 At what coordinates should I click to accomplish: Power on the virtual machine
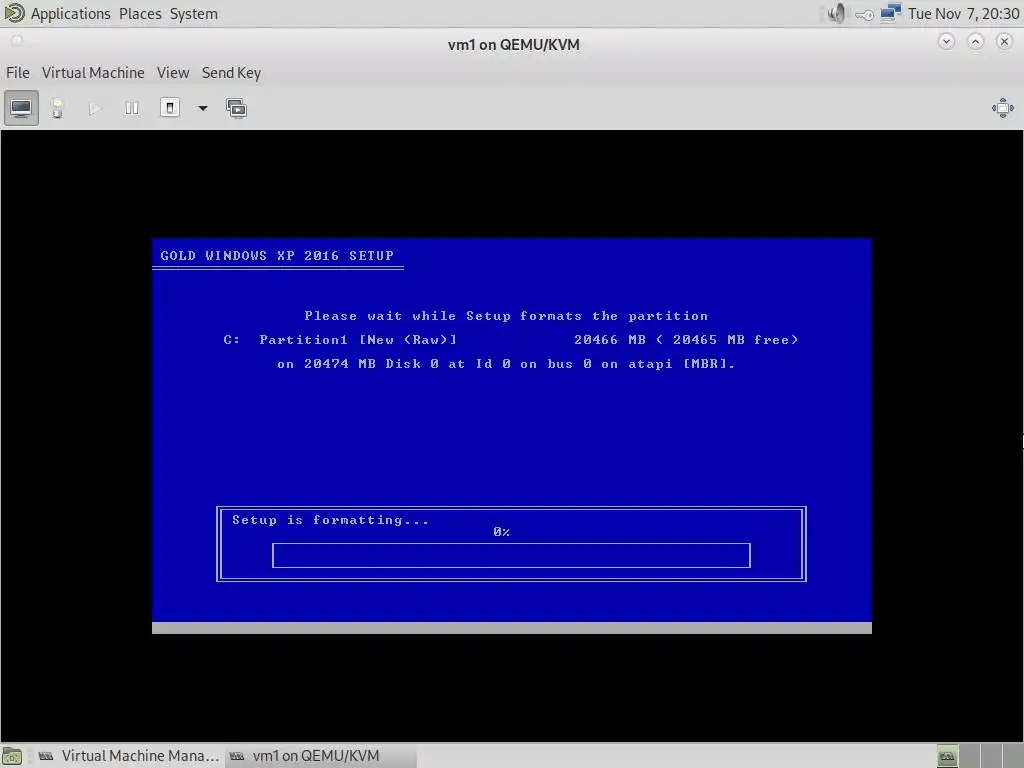95,108
